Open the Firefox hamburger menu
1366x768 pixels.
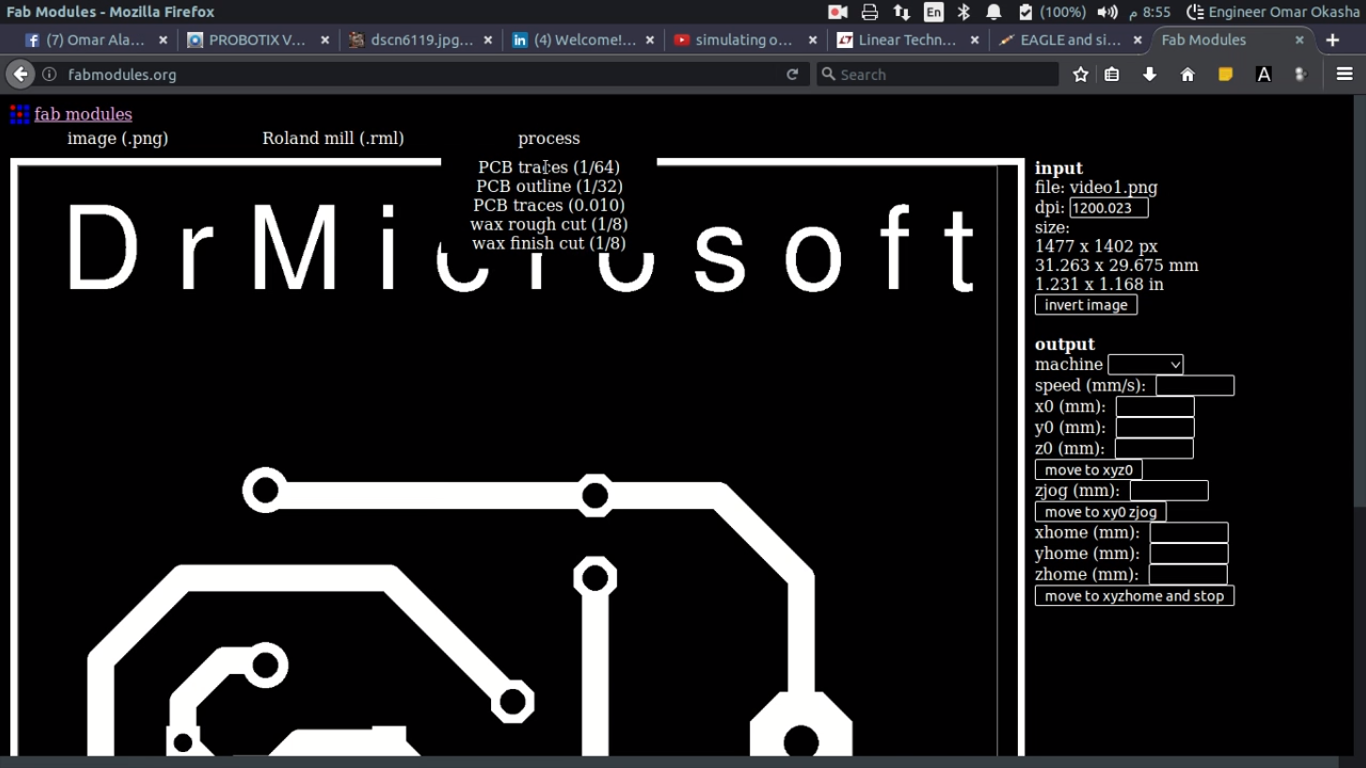click(1344, 74)
